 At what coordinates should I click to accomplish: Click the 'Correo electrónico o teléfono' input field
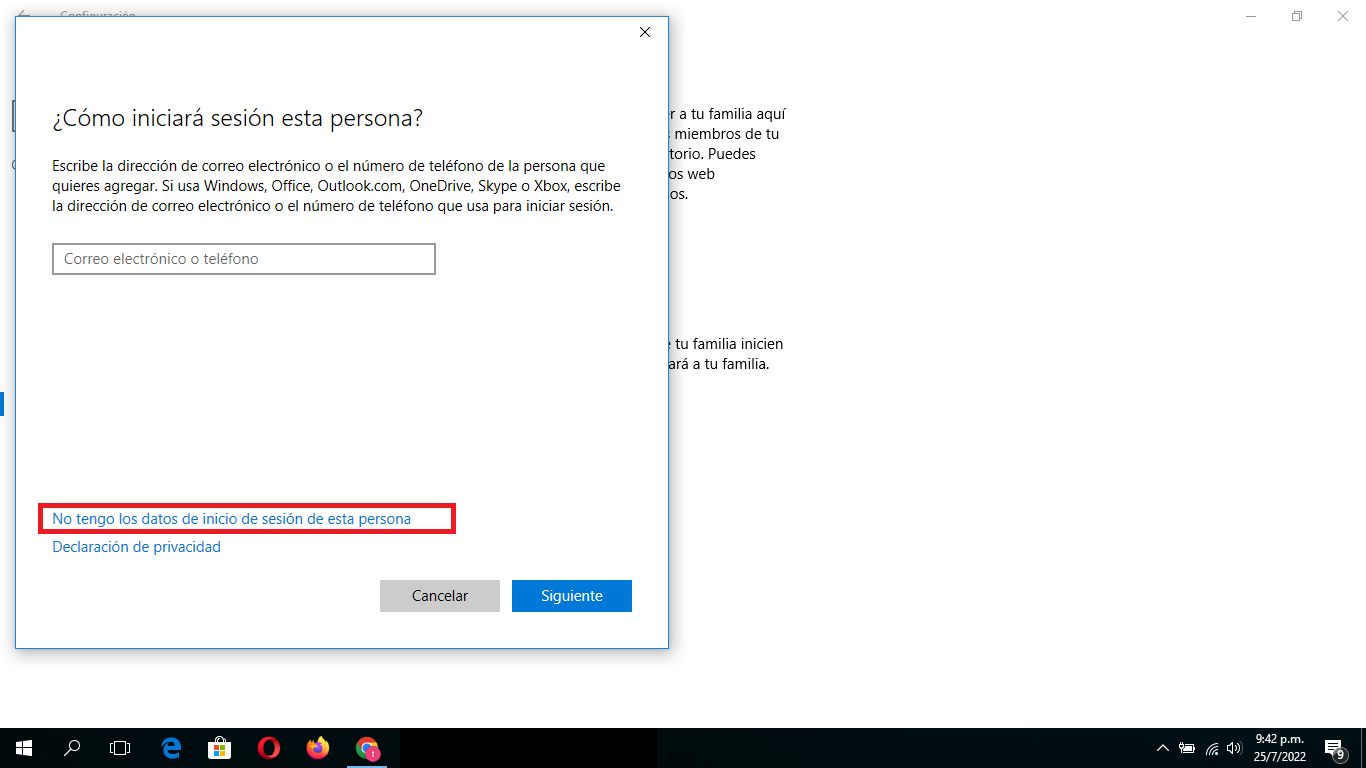tap(244, 259)
